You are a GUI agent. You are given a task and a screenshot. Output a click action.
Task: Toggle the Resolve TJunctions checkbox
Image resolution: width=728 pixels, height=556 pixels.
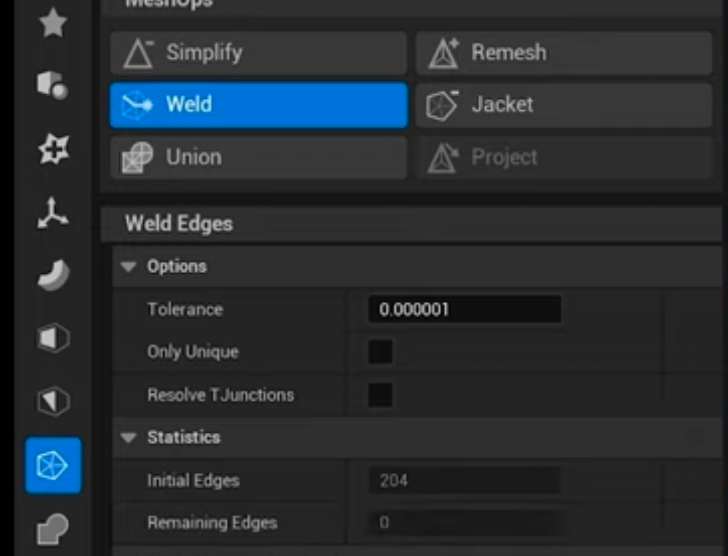point(380,395)
